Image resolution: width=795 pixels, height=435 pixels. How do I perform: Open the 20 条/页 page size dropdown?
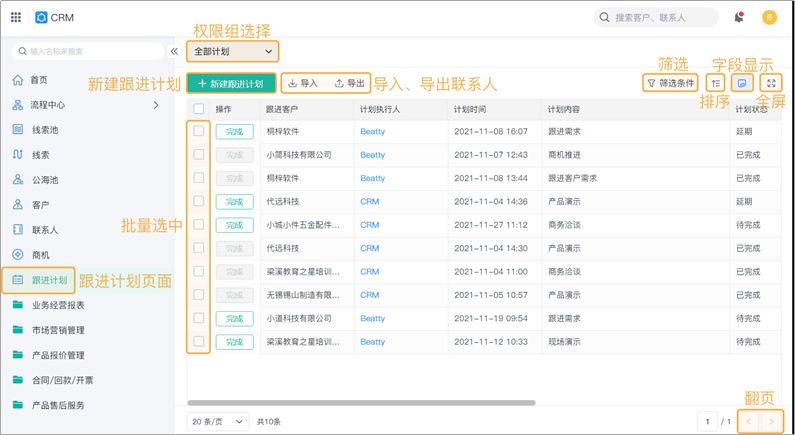click(218, 421)
